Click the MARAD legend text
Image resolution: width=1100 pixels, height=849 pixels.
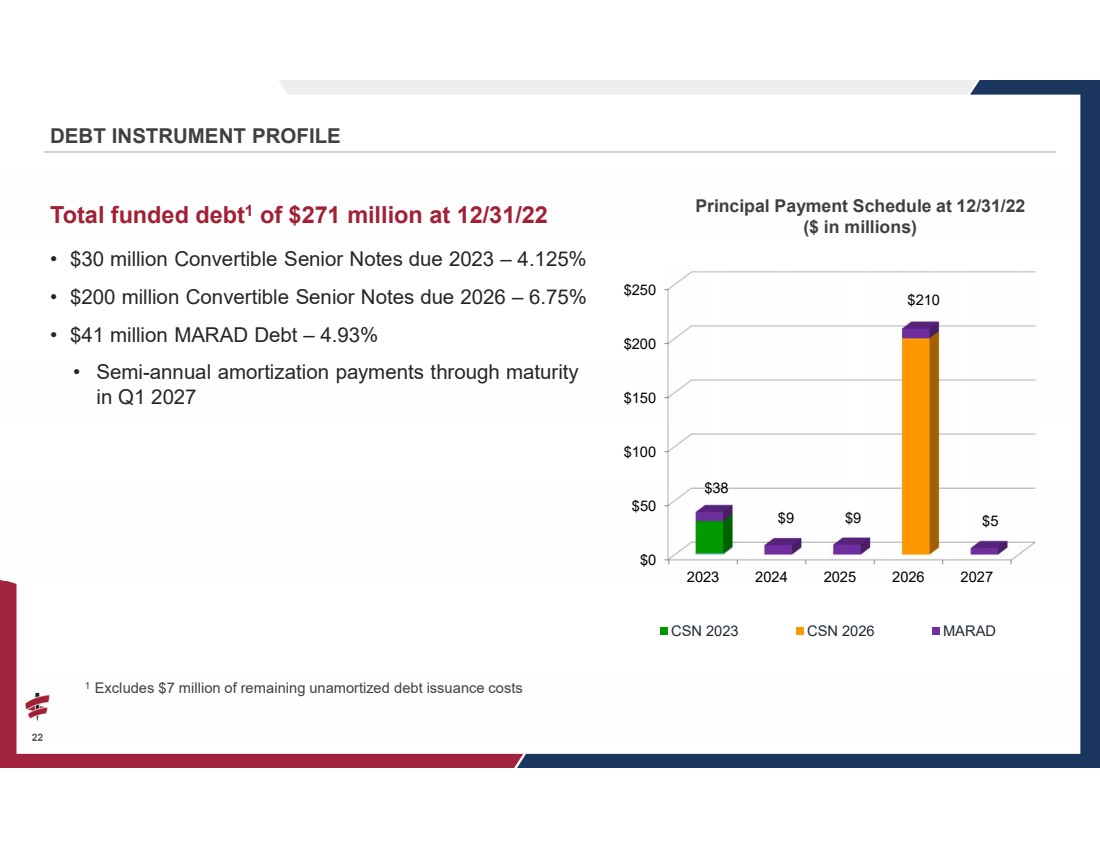[969, 631]
